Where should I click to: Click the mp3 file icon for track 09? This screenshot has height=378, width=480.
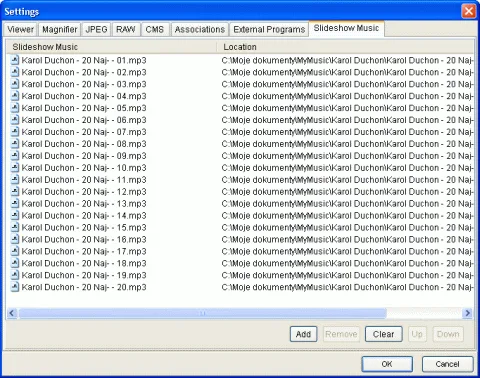pyautogui.click(x=15, y=156)
